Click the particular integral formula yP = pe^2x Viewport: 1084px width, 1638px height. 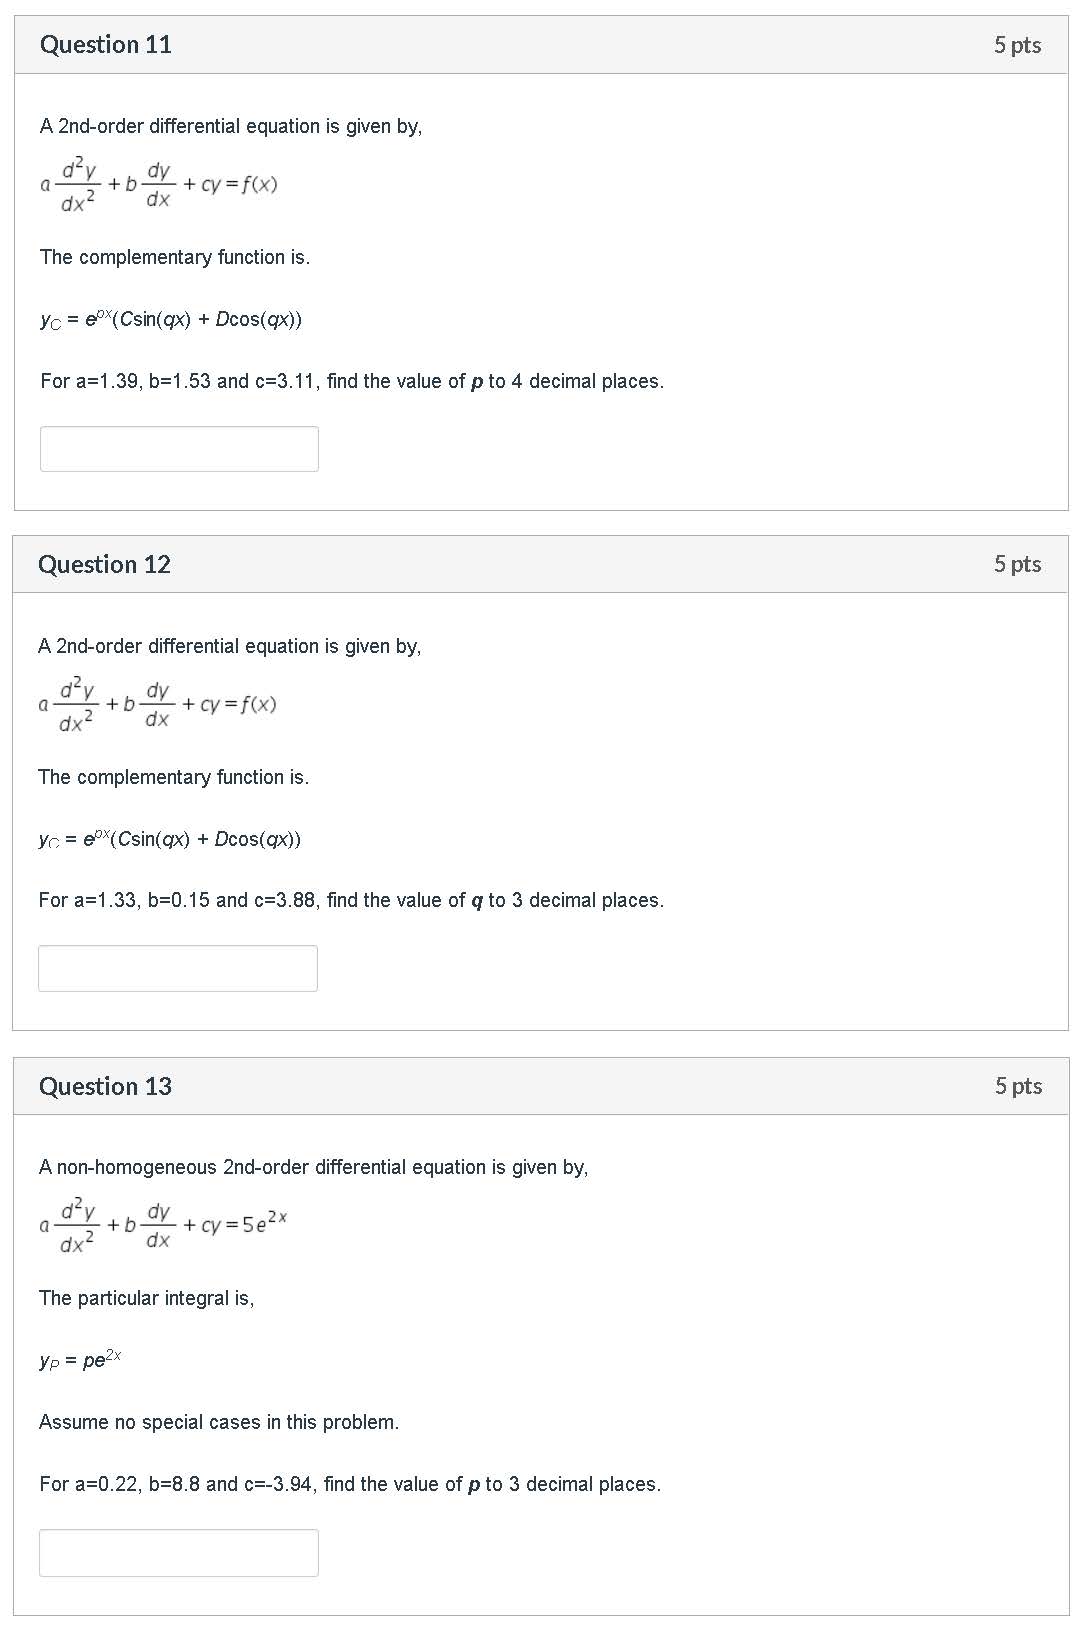pos(80,1360)
